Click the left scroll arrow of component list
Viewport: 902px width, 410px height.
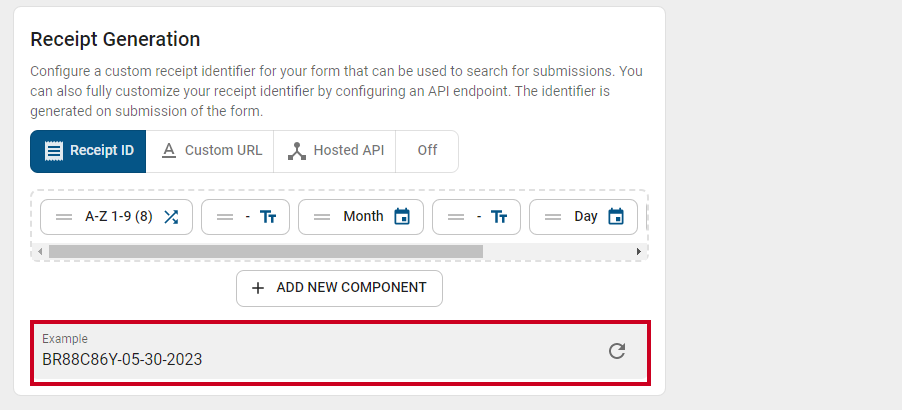click(x=40, y=251)
